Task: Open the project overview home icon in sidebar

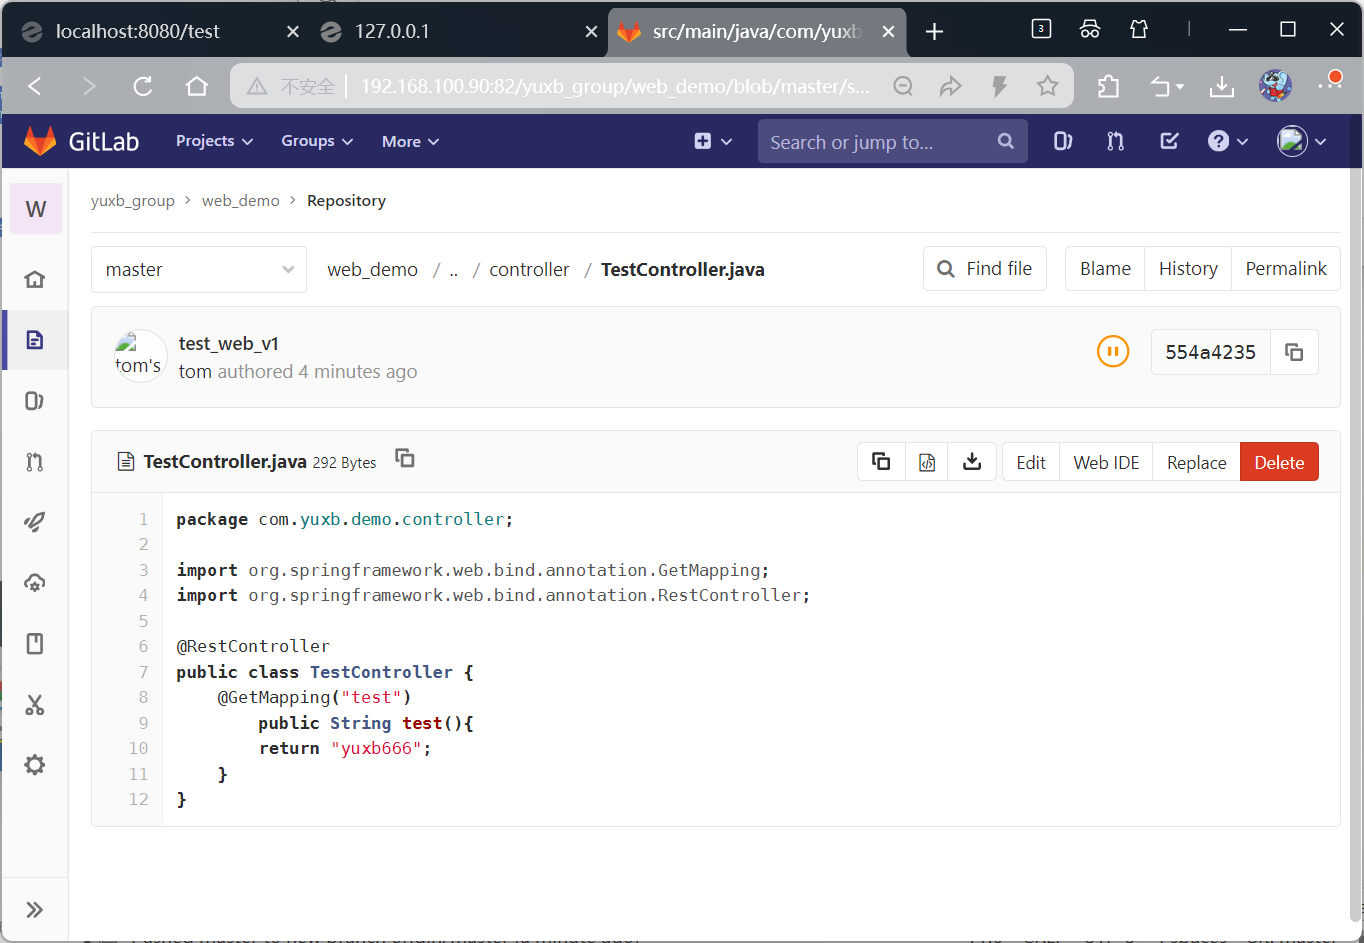Action: (35, 279)
